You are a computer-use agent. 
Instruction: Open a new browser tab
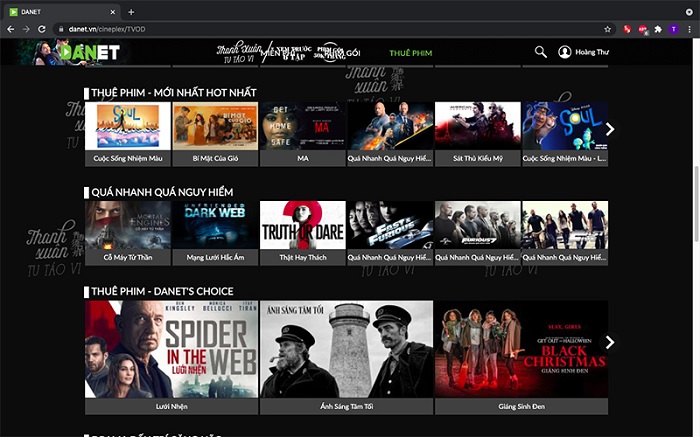[x=131, y=11]
